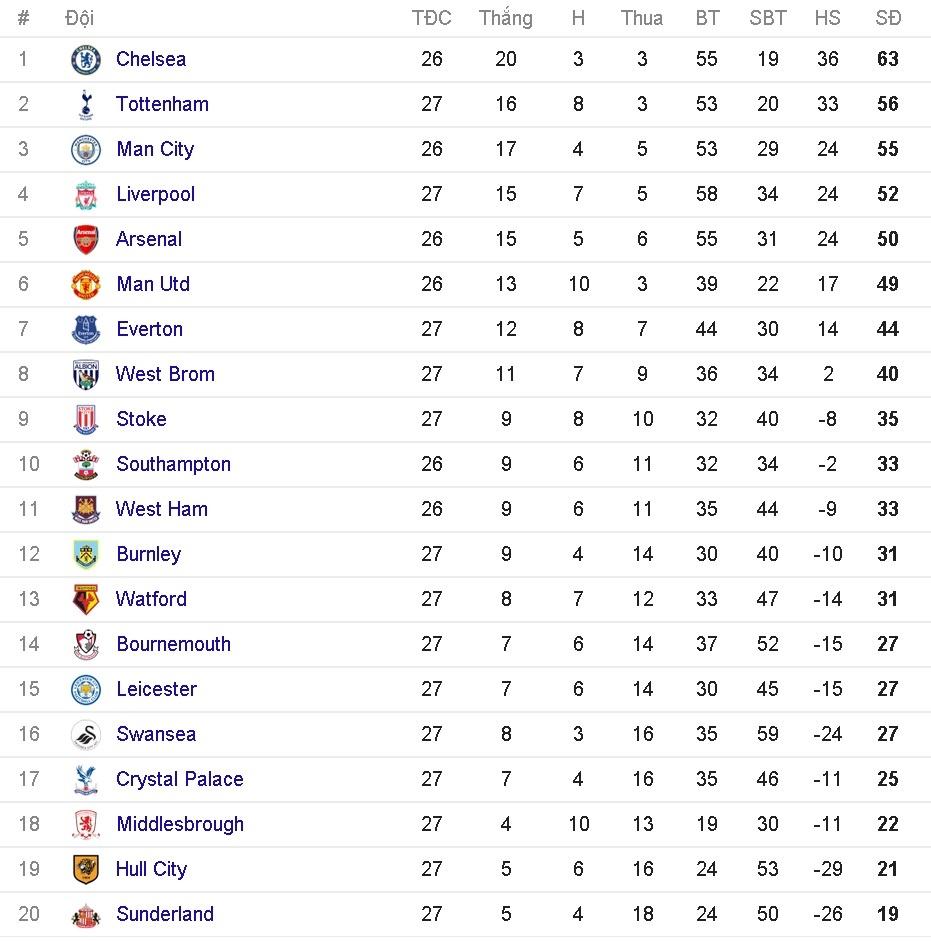
Task: Open the West Brom team link
Action: click(x=165, y=374)
